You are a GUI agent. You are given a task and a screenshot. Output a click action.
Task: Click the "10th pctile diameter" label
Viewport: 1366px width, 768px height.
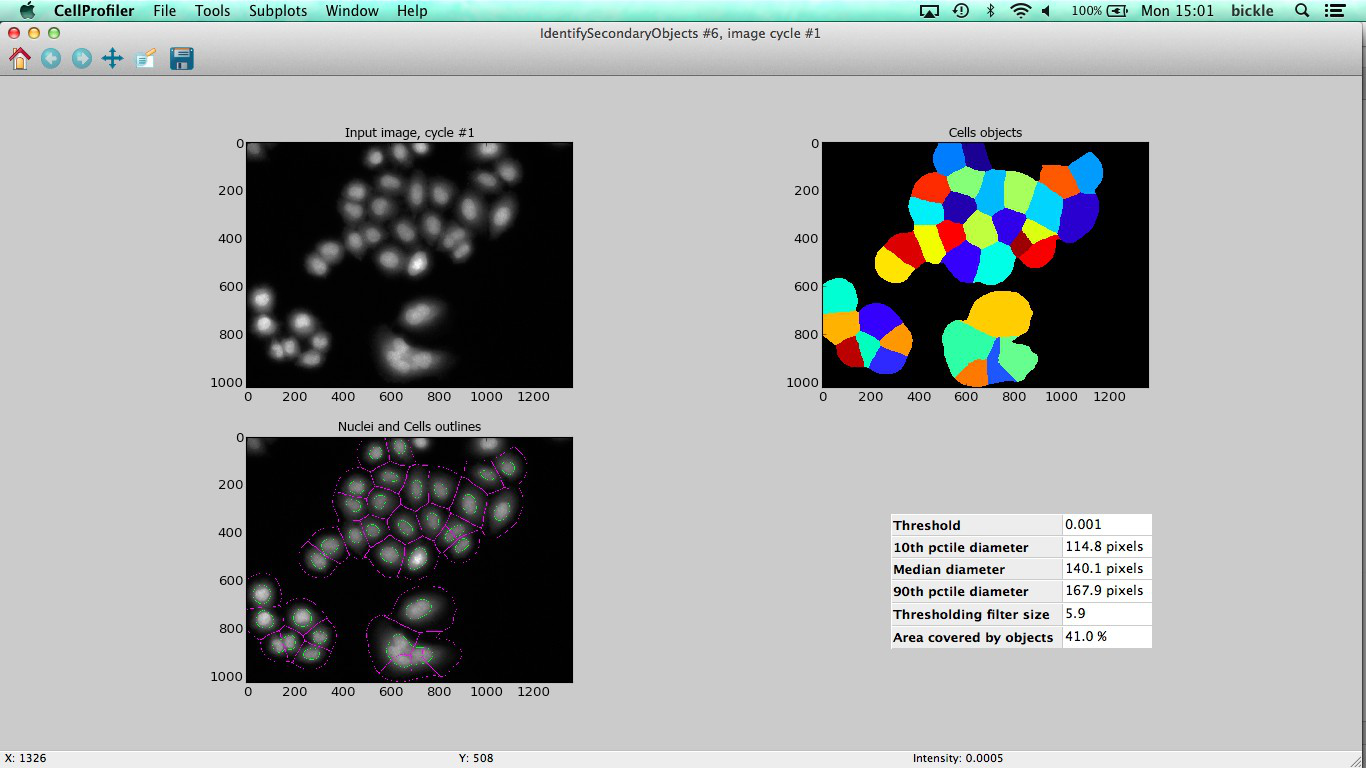961,547
